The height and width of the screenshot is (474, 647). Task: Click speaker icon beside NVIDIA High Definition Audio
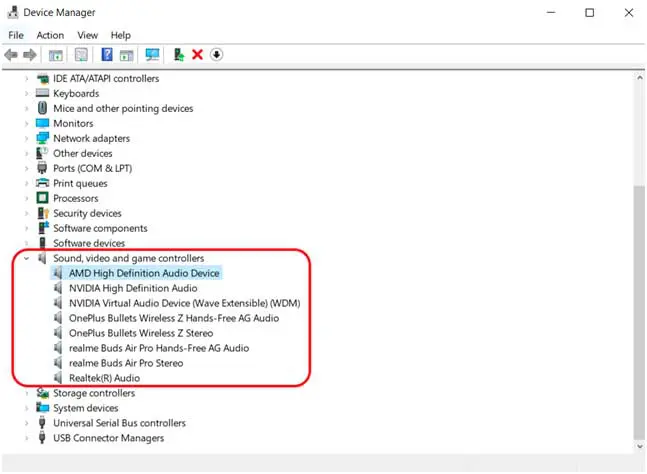tap(58, 288)
